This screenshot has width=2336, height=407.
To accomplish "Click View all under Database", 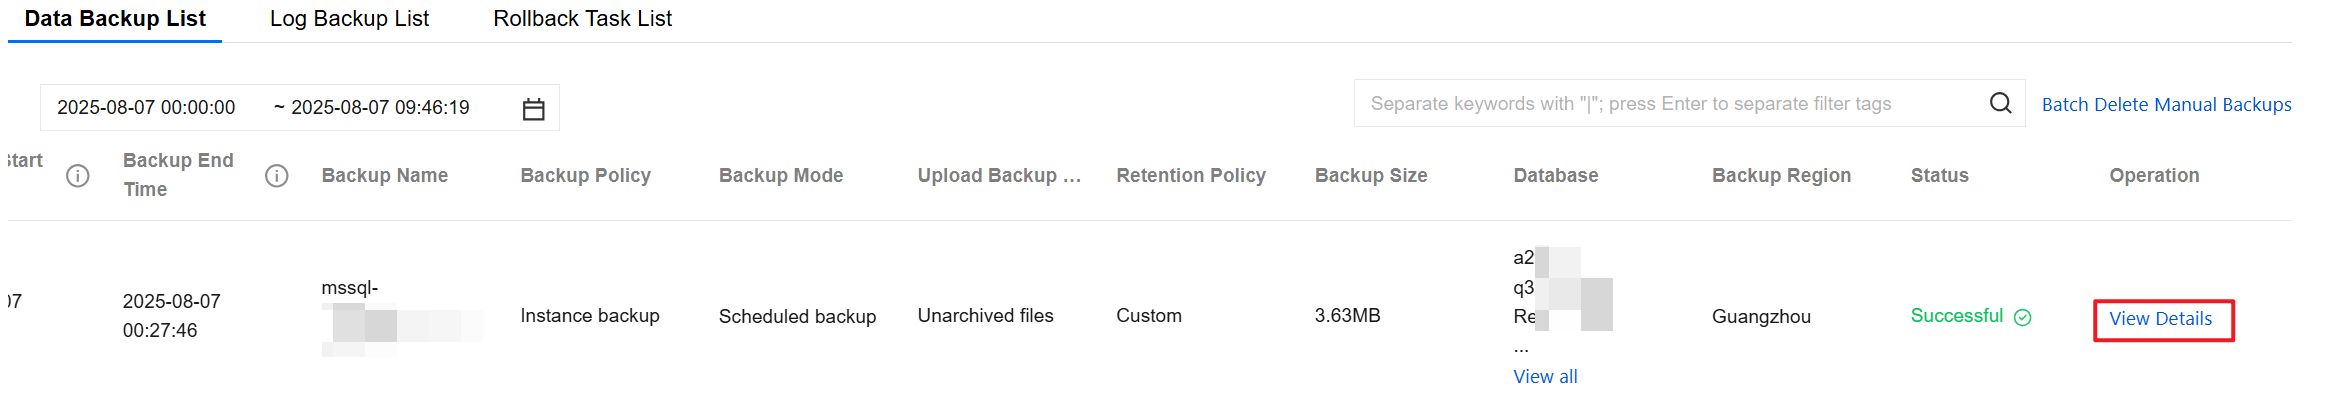I will click(x=1545, y=377).
